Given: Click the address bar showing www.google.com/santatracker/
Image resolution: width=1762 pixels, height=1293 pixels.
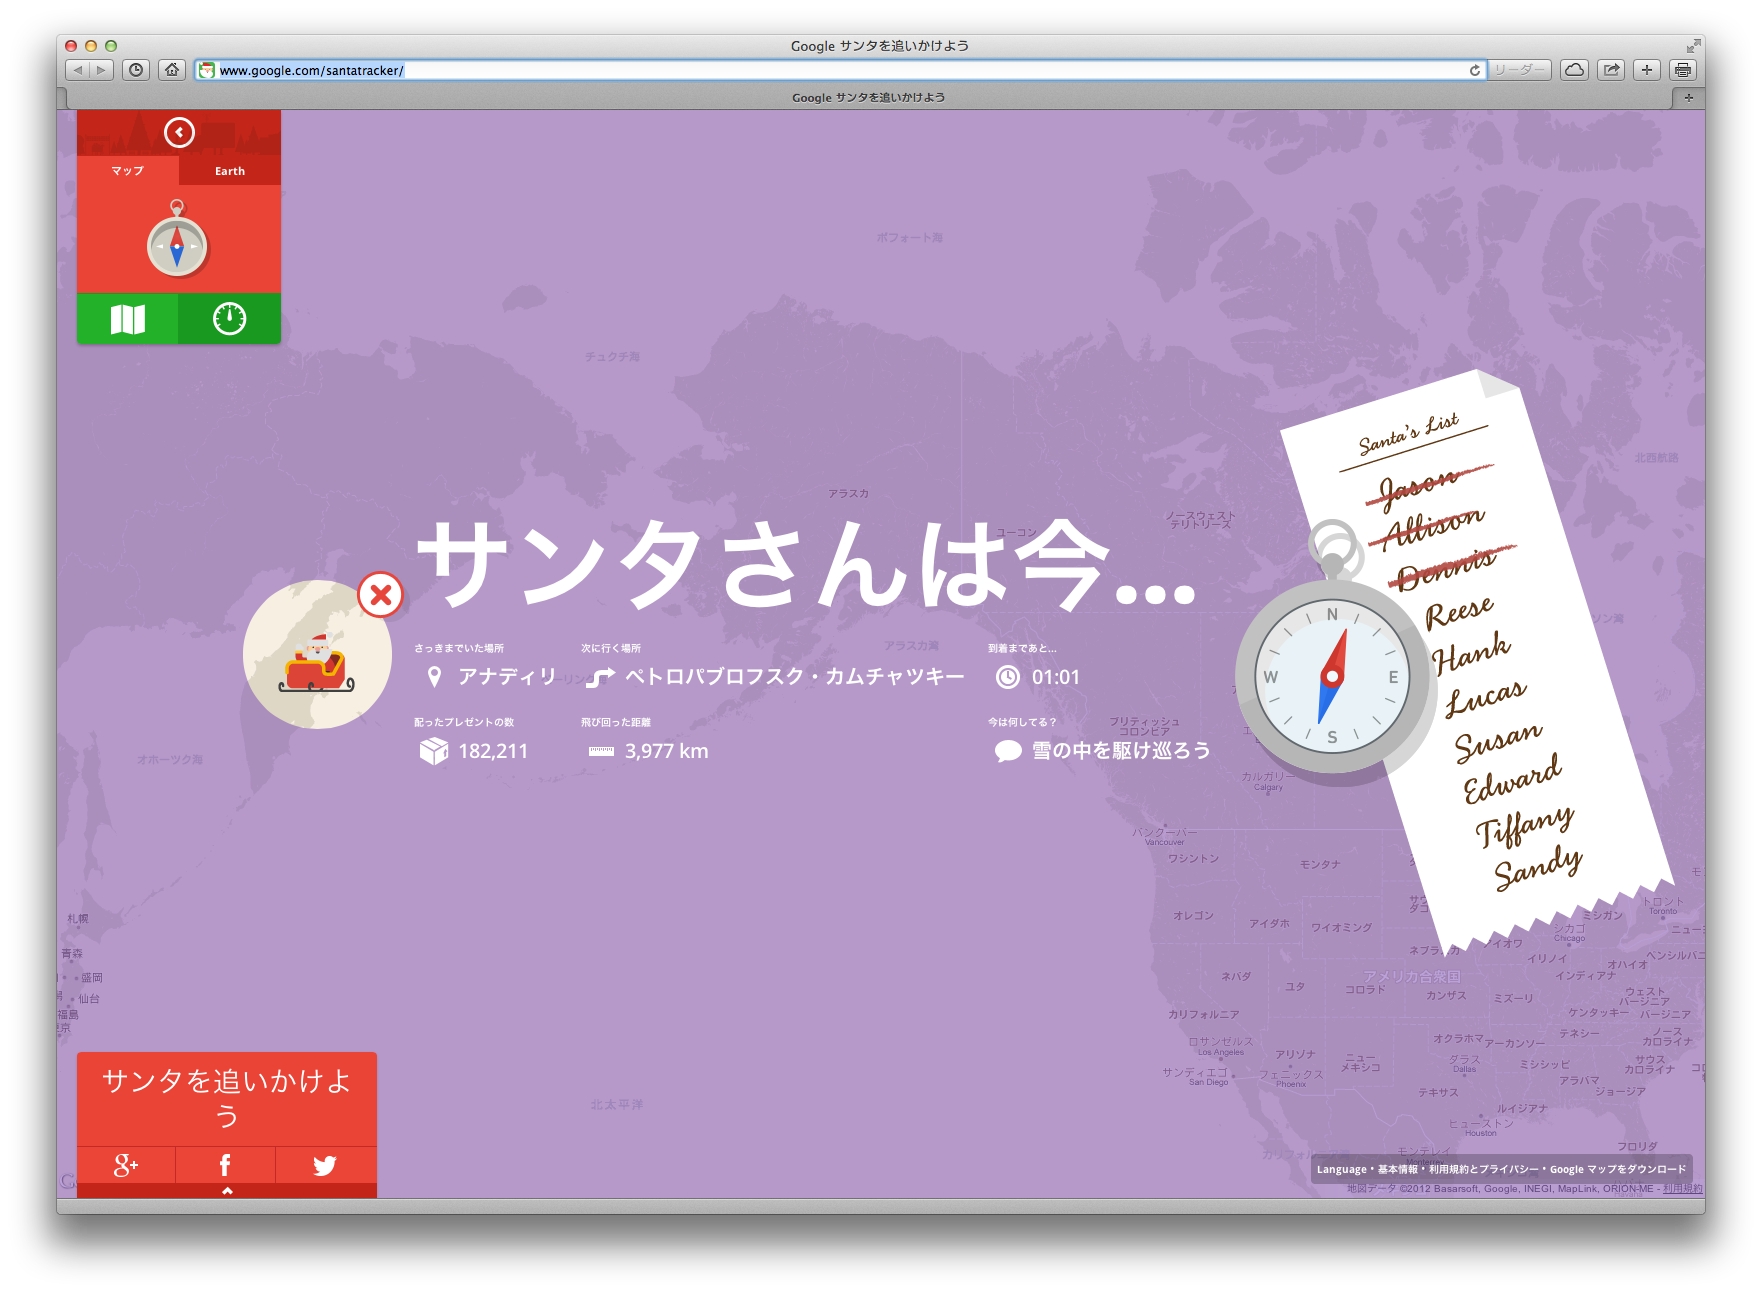Looking at the screenshot, I should pyautogui.click(x=838, y=70).
